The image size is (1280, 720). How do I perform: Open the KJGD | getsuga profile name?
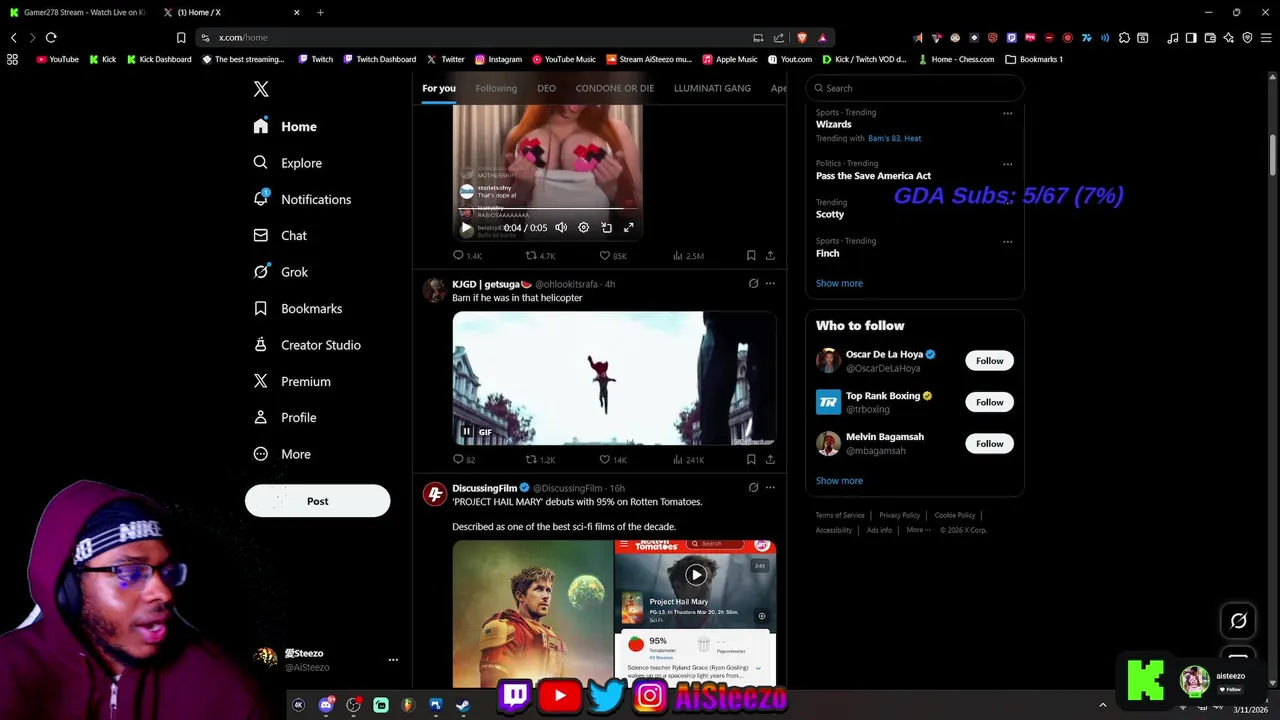coord(492,284)
